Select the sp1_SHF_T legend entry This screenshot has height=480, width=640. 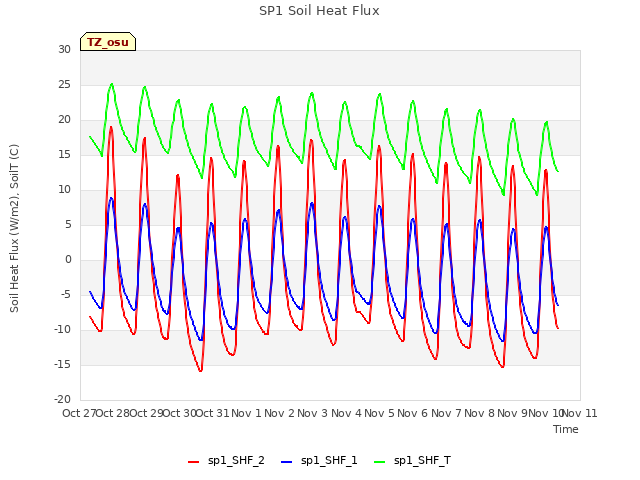coord(413,461)
